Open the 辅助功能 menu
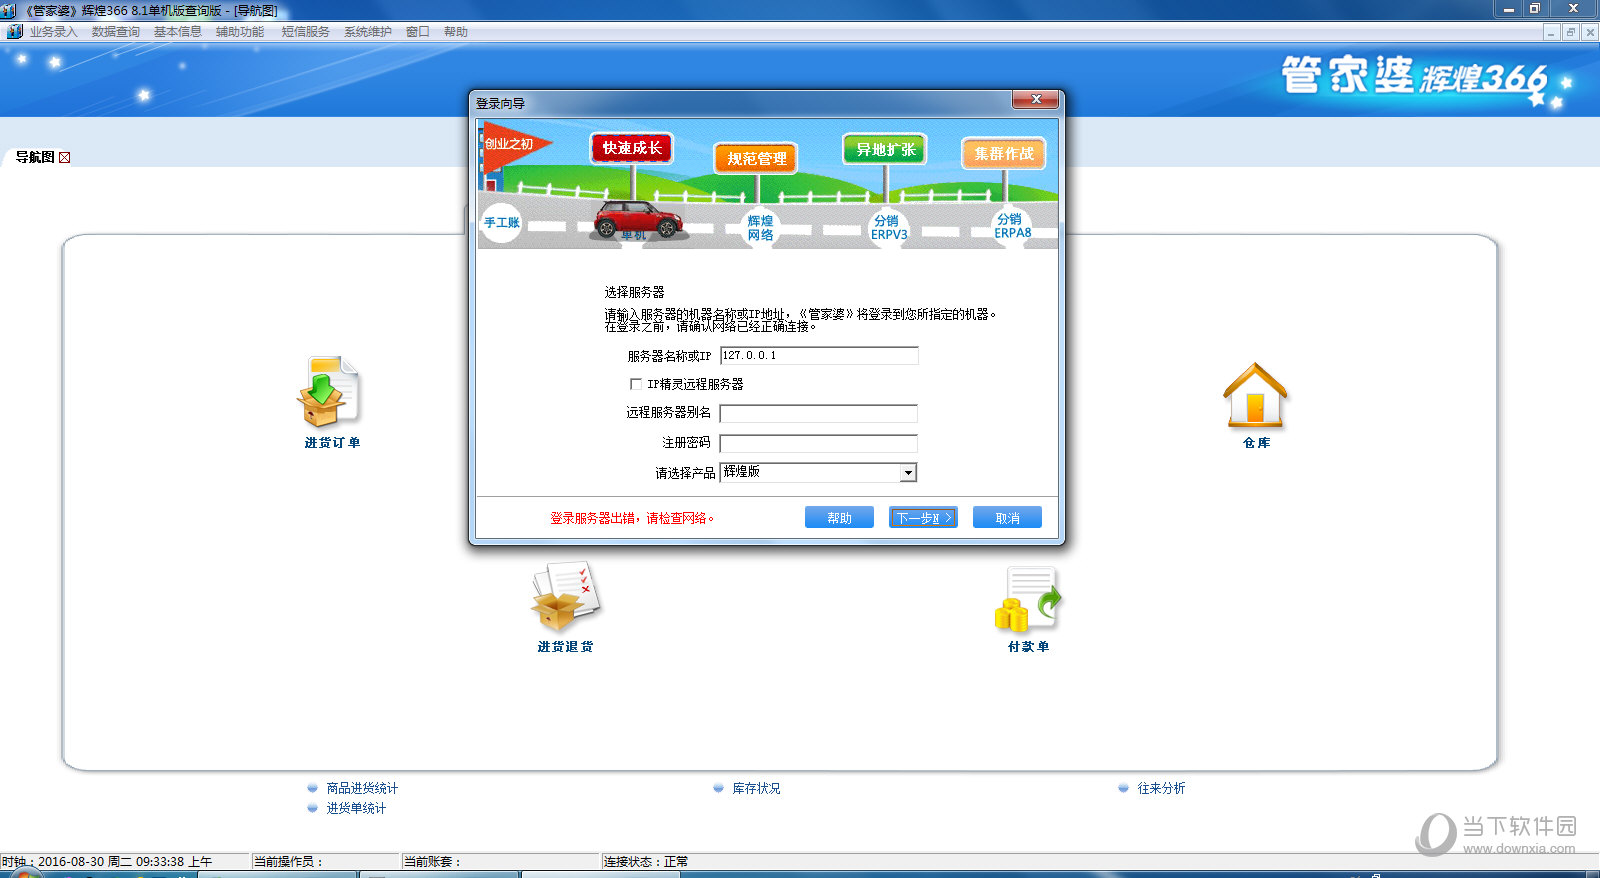The height and width of the screenshot is (878, 1600). click(x=240, y=32)
